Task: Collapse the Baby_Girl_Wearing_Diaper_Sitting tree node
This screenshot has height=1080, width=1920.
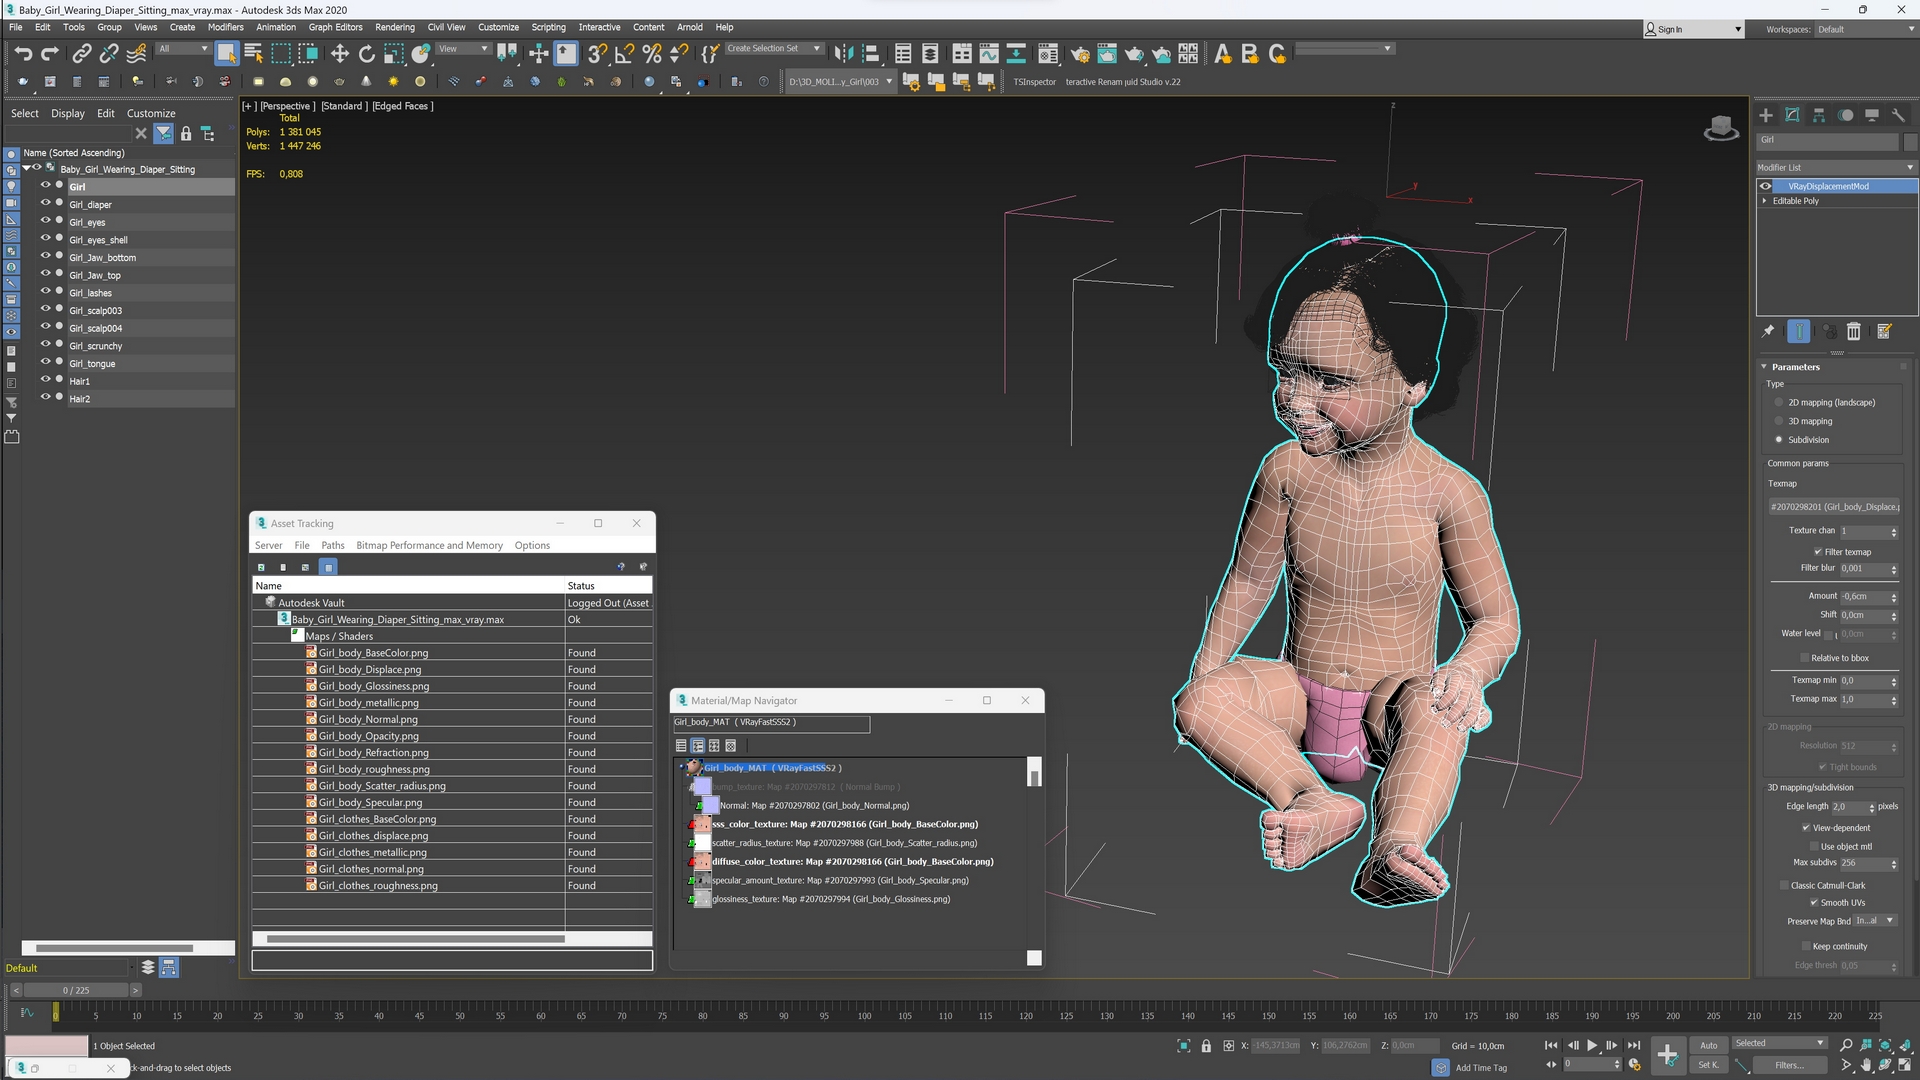Action: (x=27, y=168)
